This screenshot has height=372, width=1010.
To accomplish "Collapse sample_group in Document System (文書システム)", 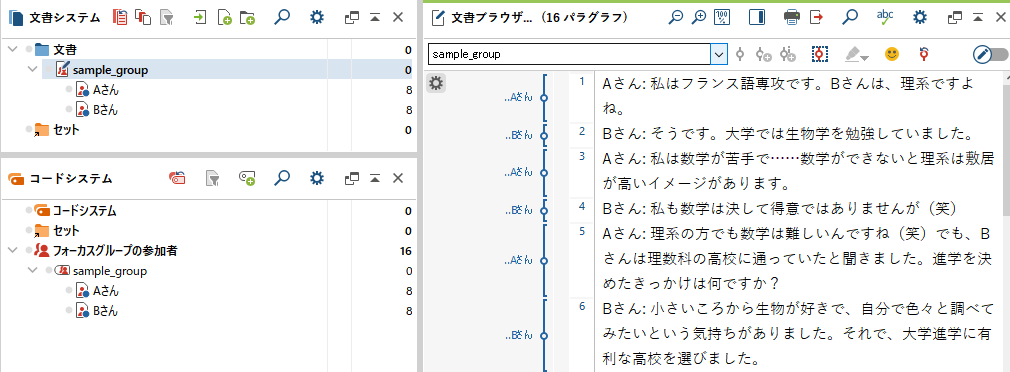I will [33, 70].
